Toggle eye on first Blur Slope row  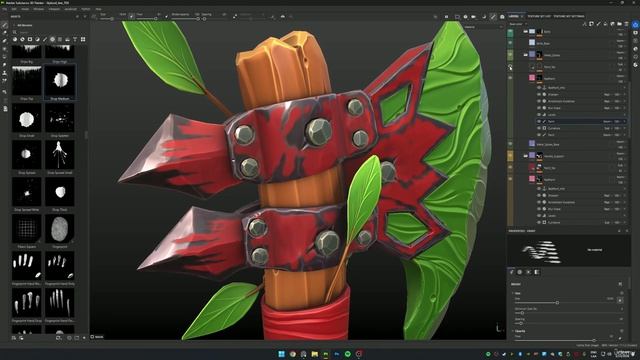[x=539, y=108]
